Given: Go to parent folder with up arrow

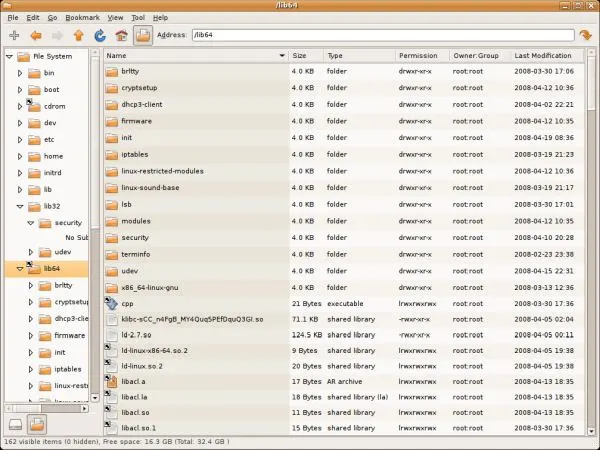Looking at the screenshot, I should click(78, 36).
